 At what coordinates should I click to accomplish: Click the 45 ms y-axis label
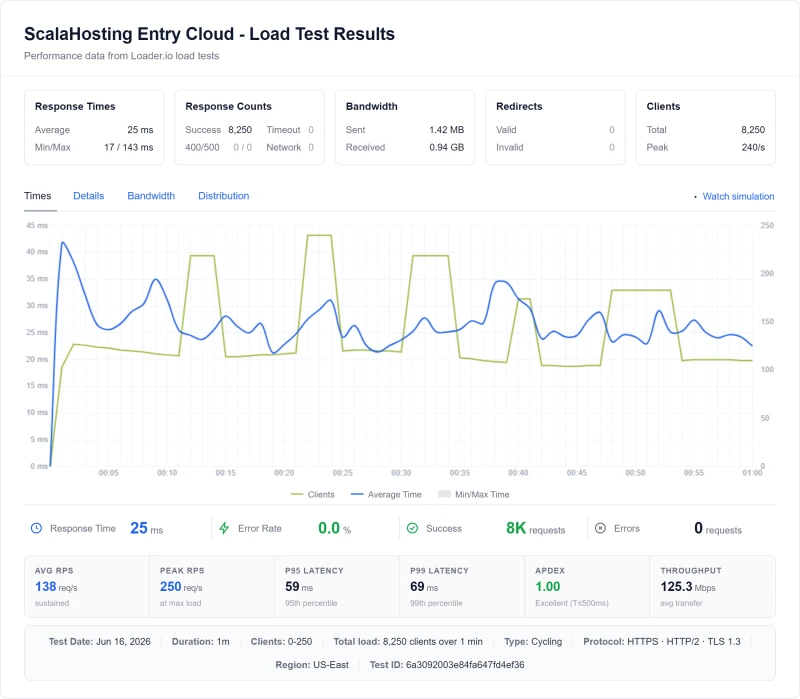(x=37, y=225)
